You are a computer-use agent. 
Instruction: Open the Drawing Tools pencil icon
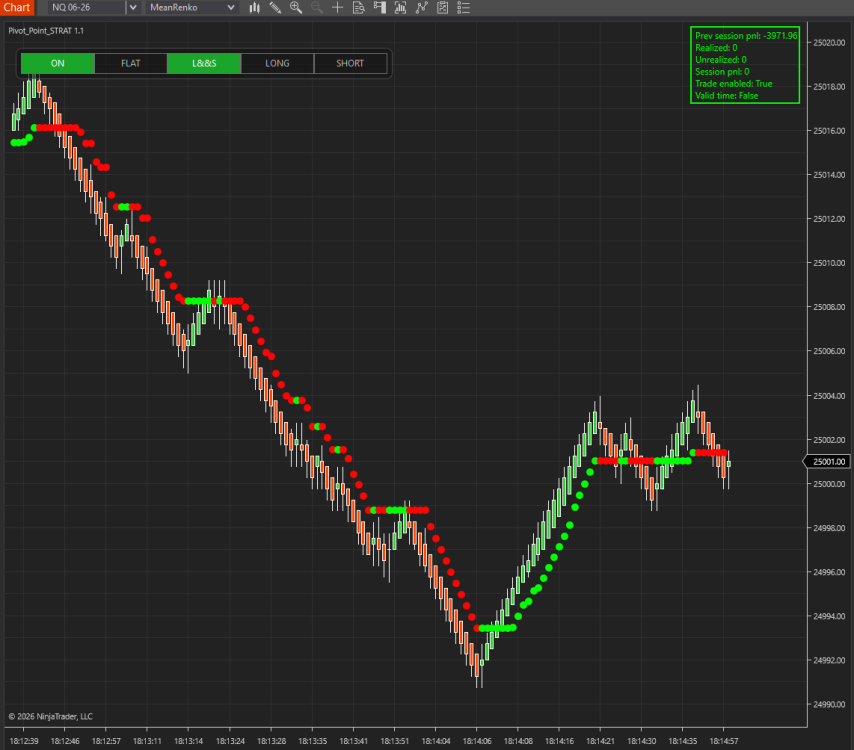275,8
